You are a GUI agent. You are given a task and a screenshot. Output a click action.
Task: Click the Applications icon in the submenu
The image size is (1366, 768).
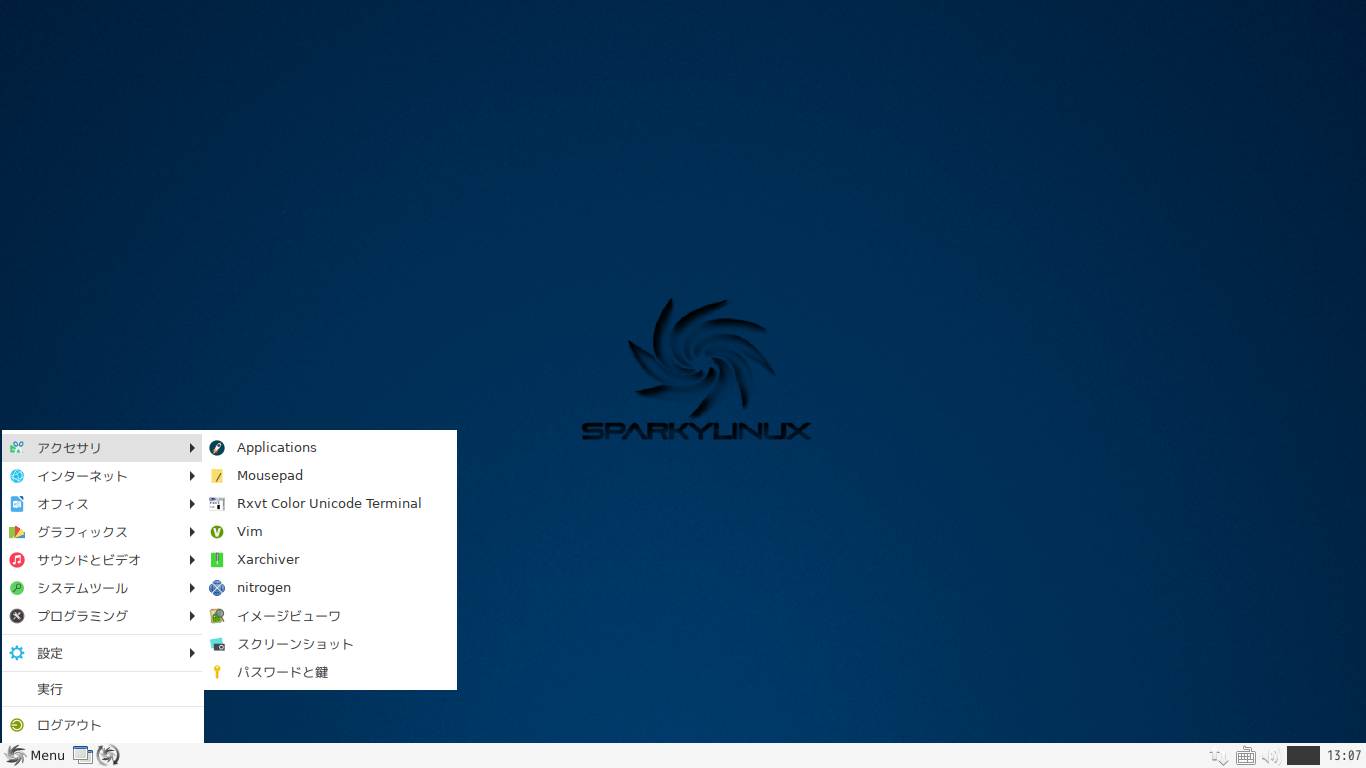pyautogui.click(x=217, y=448)
